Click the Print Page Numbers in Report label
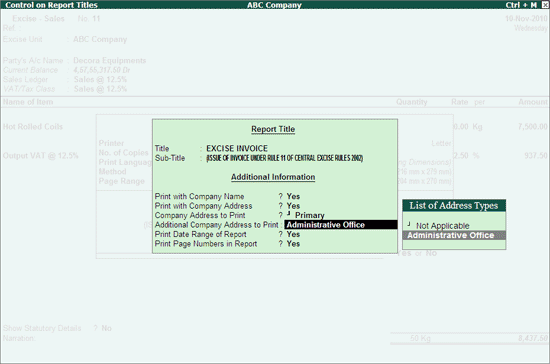The height and width of the screenshot is (364, 550). click(206, 244)
